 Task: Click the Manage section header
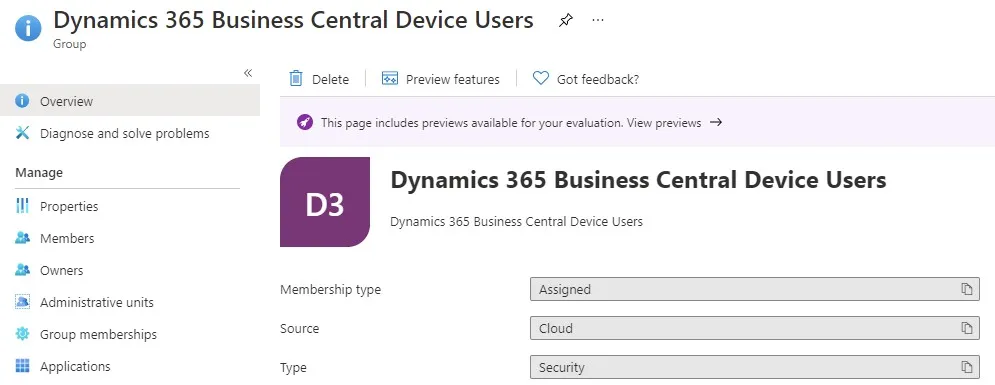coord(39,173)
